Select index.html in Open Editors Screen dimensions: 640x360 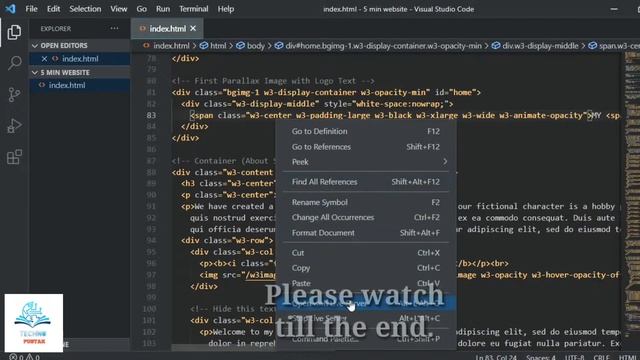click(x=80, y=59)
